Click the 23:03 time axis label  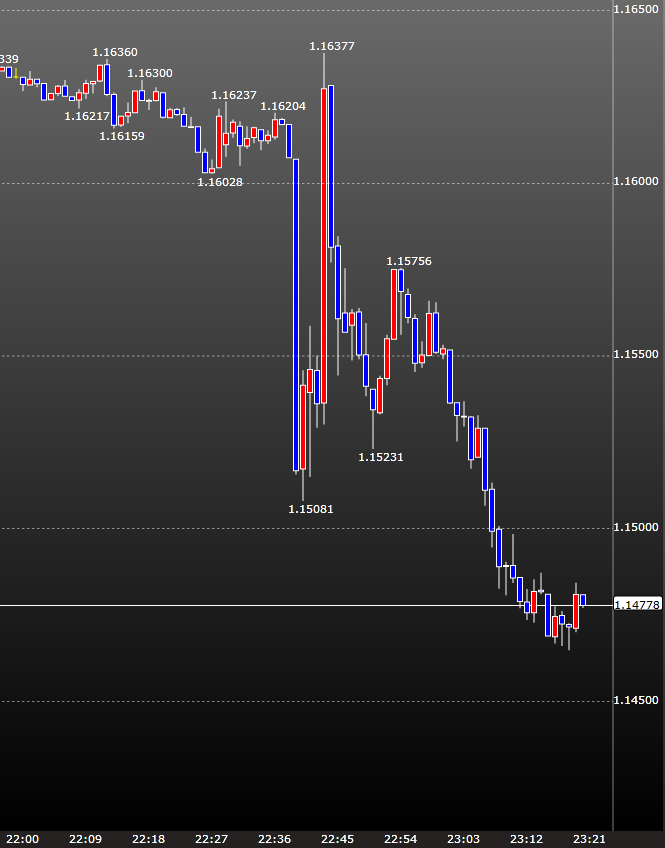pos(463,839)
